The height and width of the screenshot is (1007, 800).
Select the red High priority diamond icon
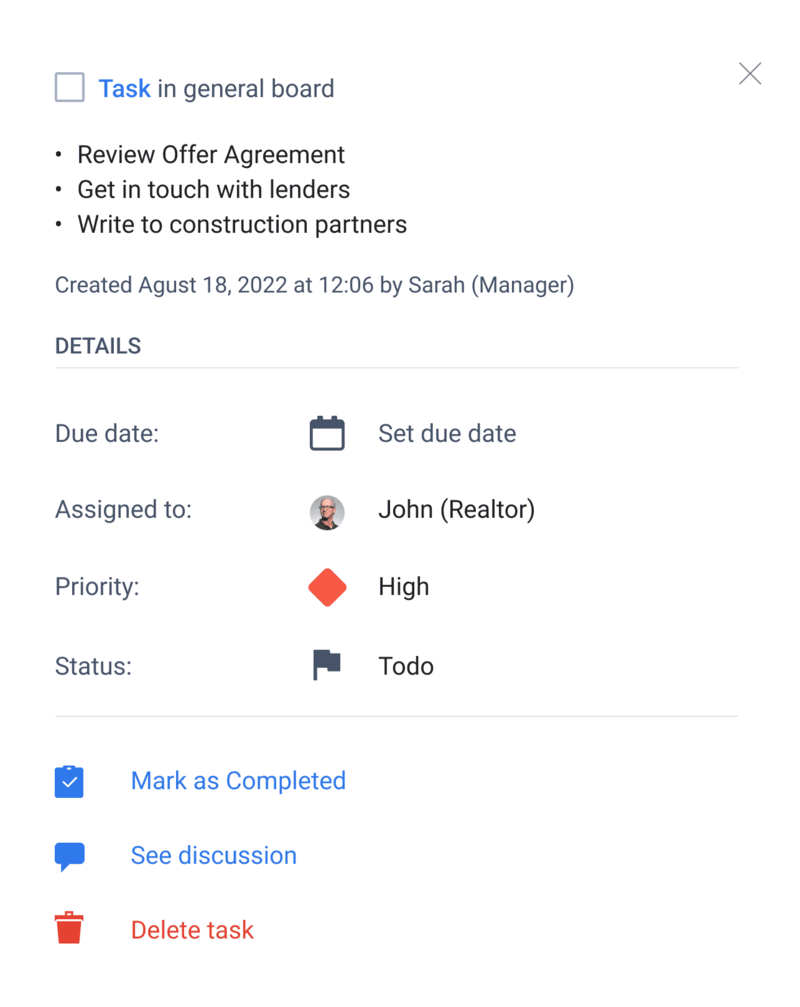coord(327,587)
